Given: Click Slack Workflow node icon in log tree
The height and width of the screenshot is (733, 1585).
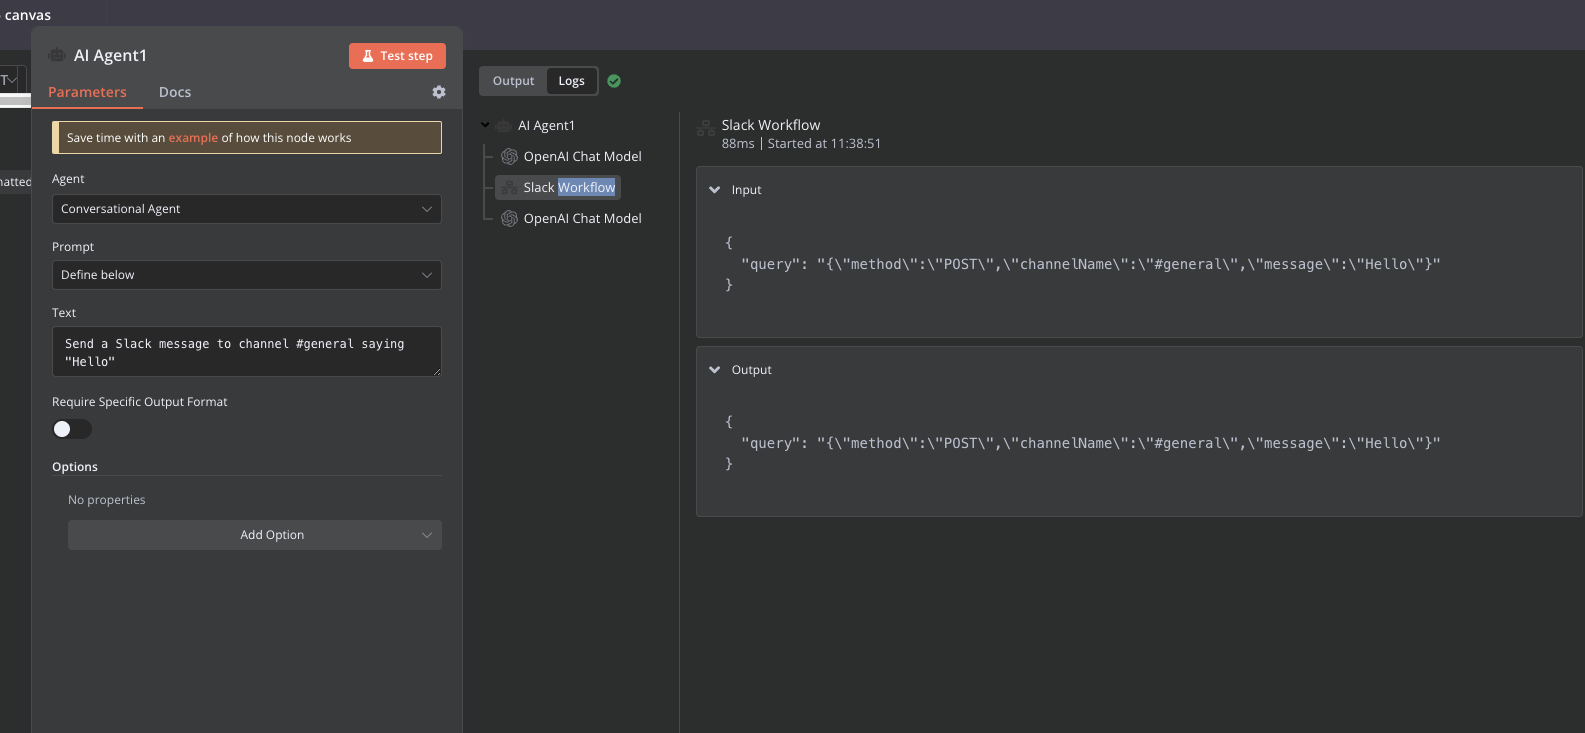Looking at the screenshot, I should [509, 187].
